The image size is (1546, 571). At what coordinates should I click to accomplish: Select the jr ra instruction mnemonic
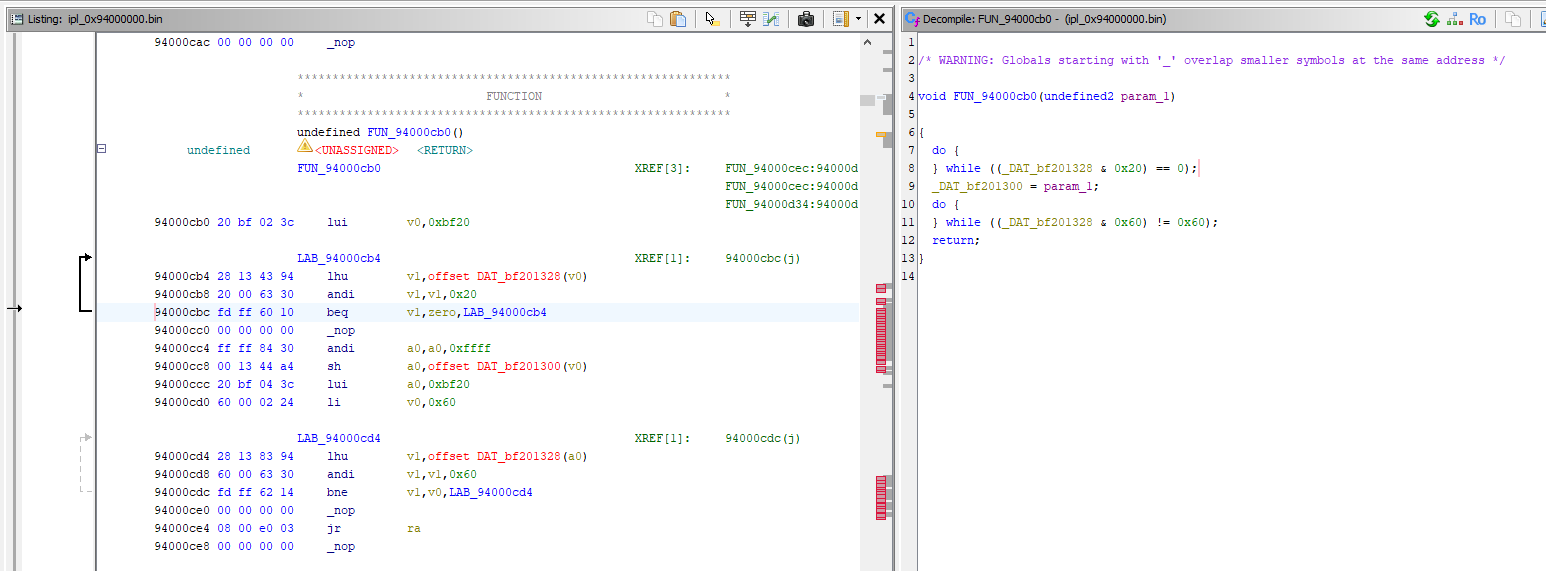[x=334, y=528]
